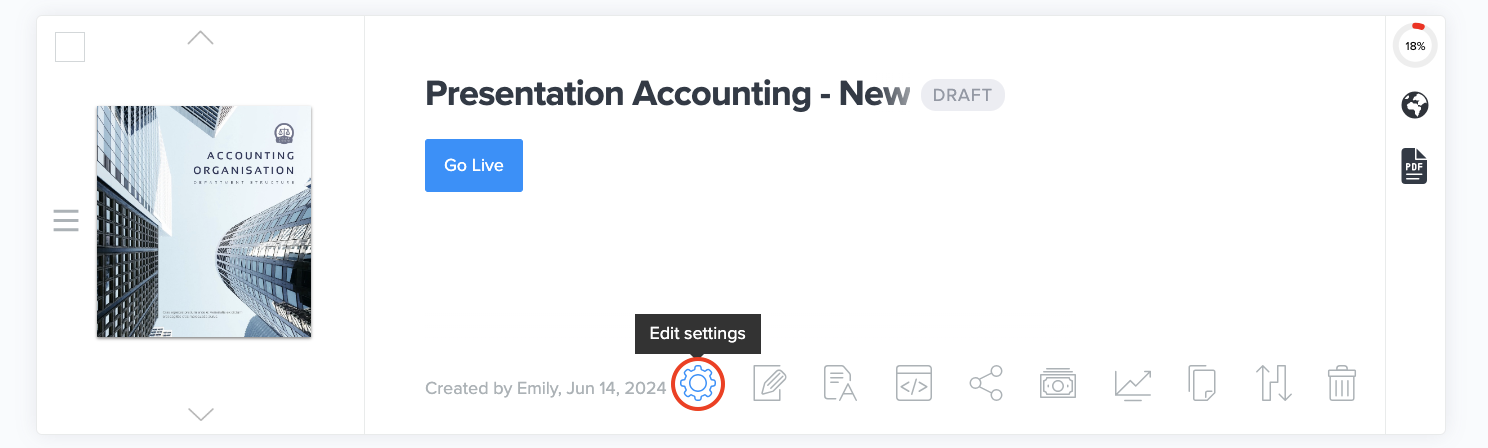This screenshot has height=448, width=1488.
Task: Click the pencil edit content icon
Action: coord(770,384)
